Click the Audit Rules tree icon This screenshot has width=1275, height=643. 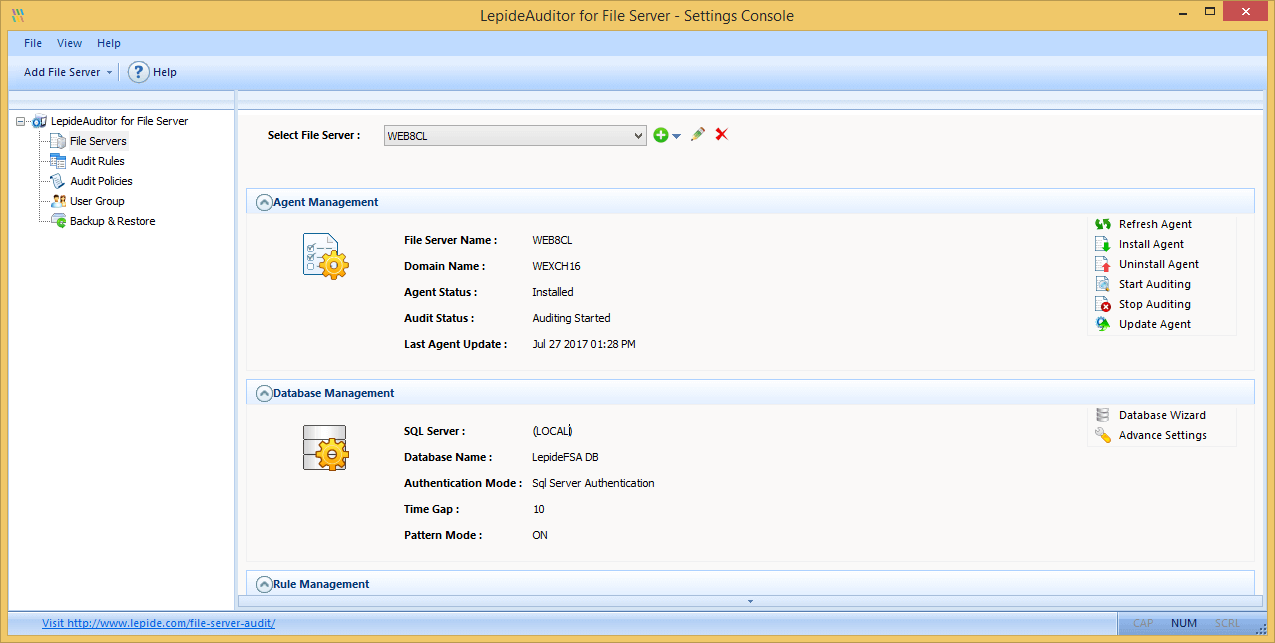pyautogui.click(x=58, y=161)
